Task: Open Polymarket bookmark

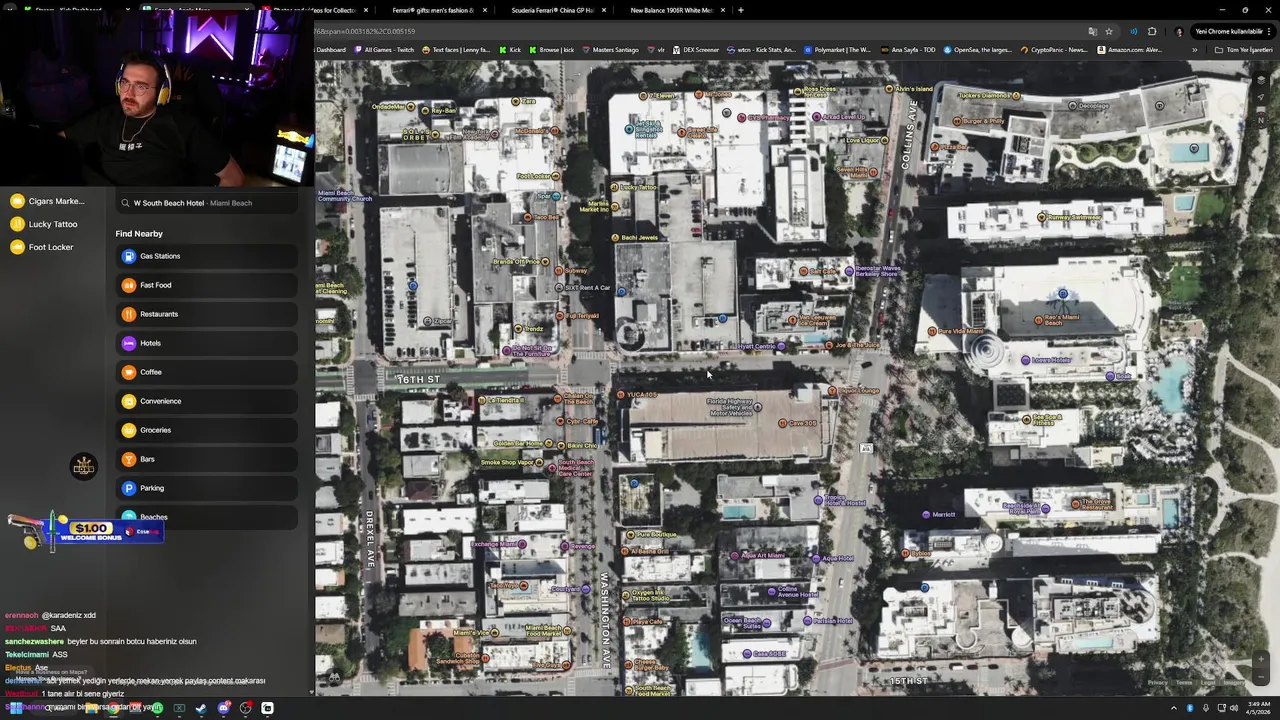Action: 838,50
